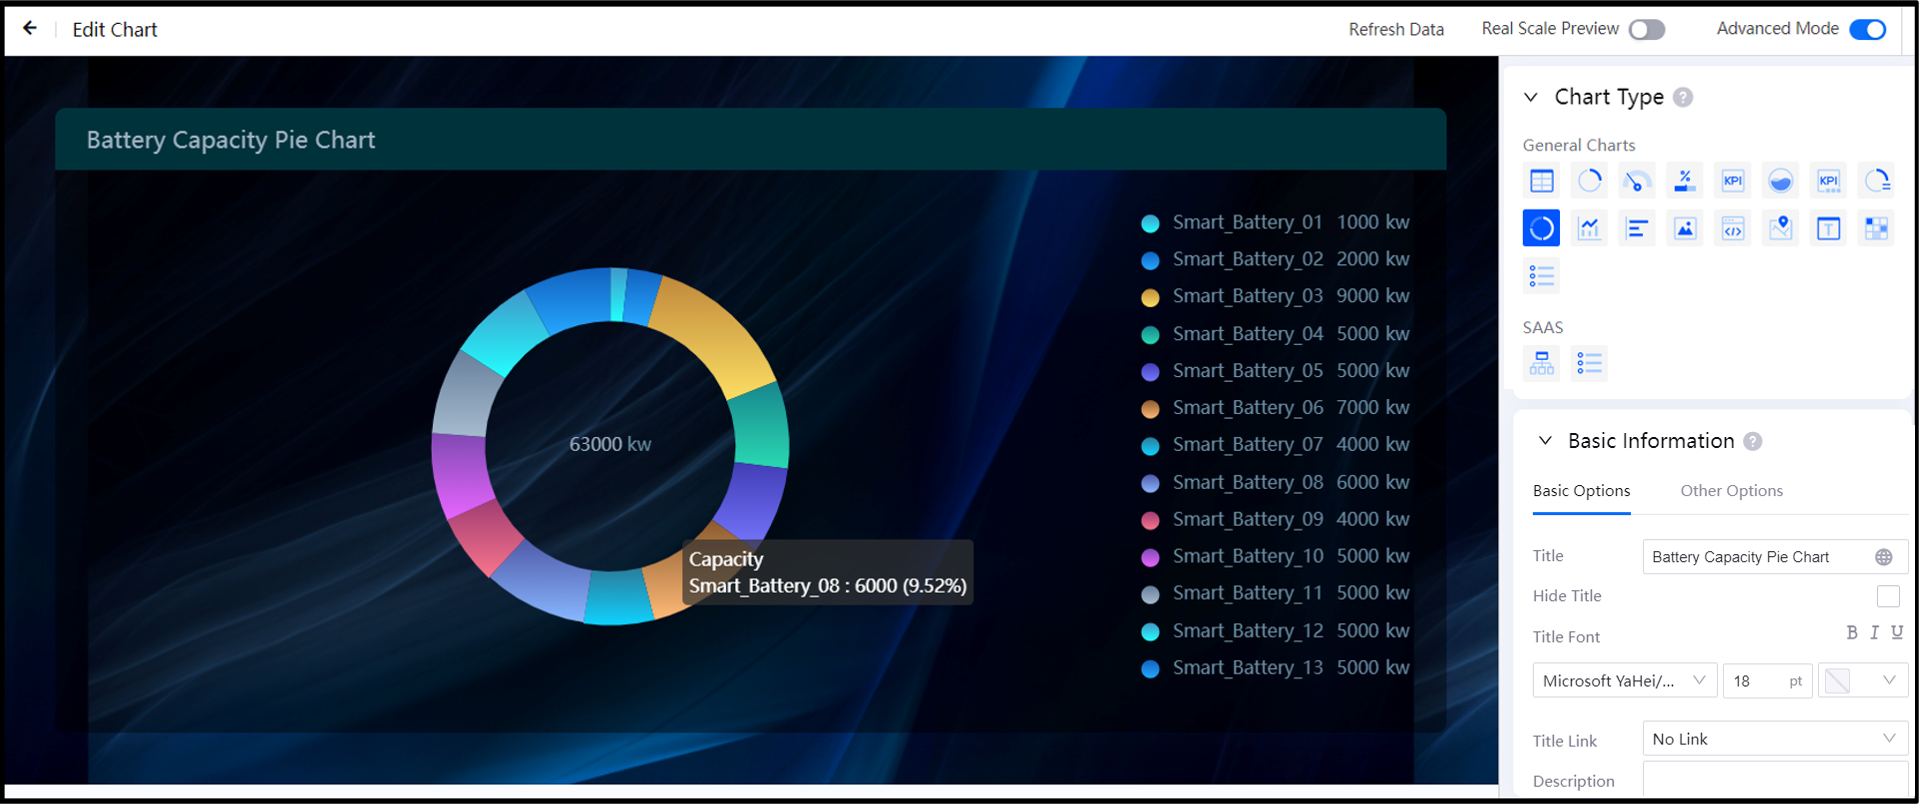The height and width of the screenshot is (804, 1920).
Task: Open the title font color picker
Action: coord(1861,681)
